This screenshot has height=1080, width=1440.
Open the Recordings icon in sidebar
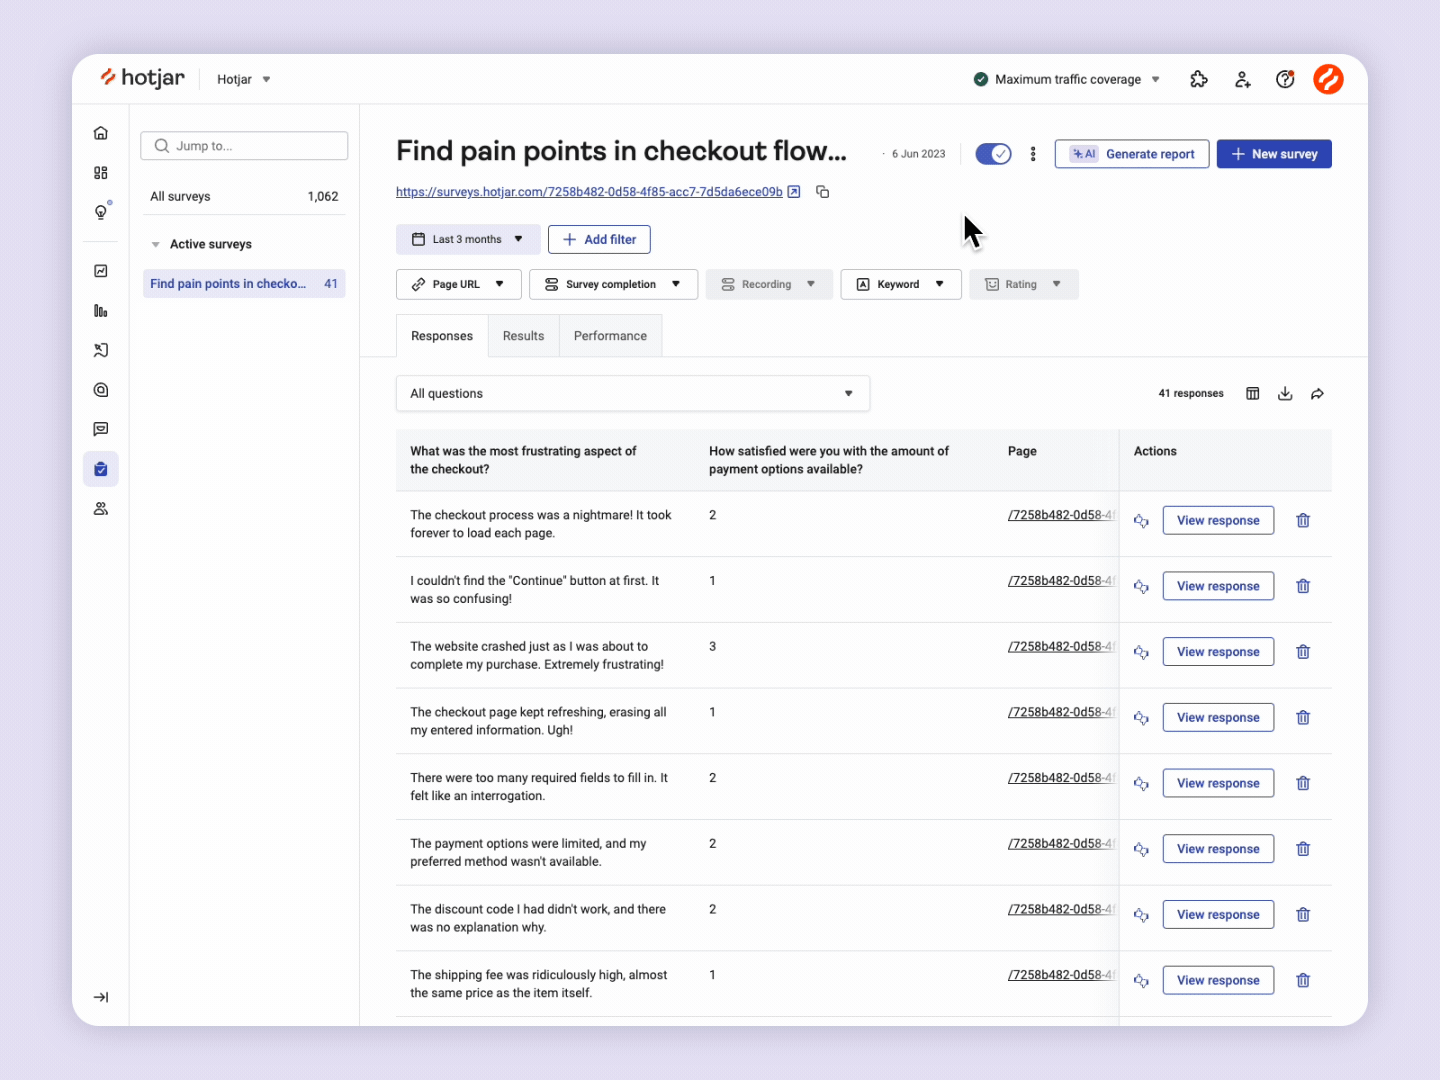(x=101, y=390)
